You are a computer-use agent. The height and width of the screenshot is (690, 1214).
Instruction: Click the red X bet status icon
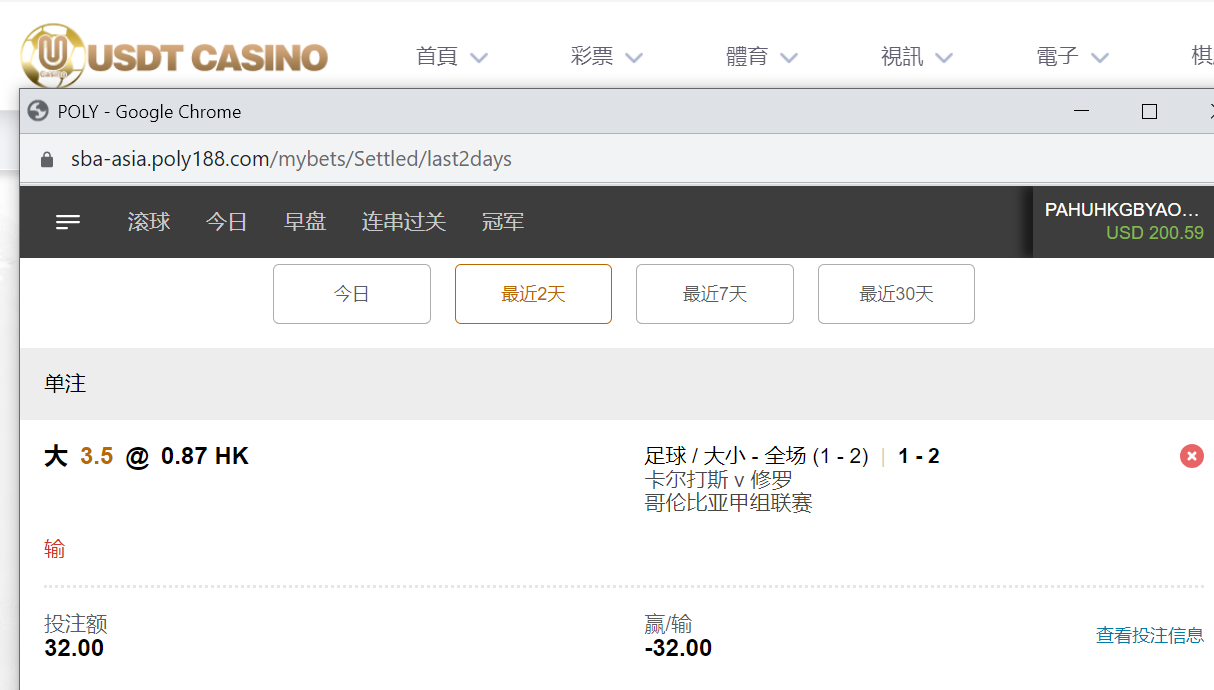pos(1191,457)
